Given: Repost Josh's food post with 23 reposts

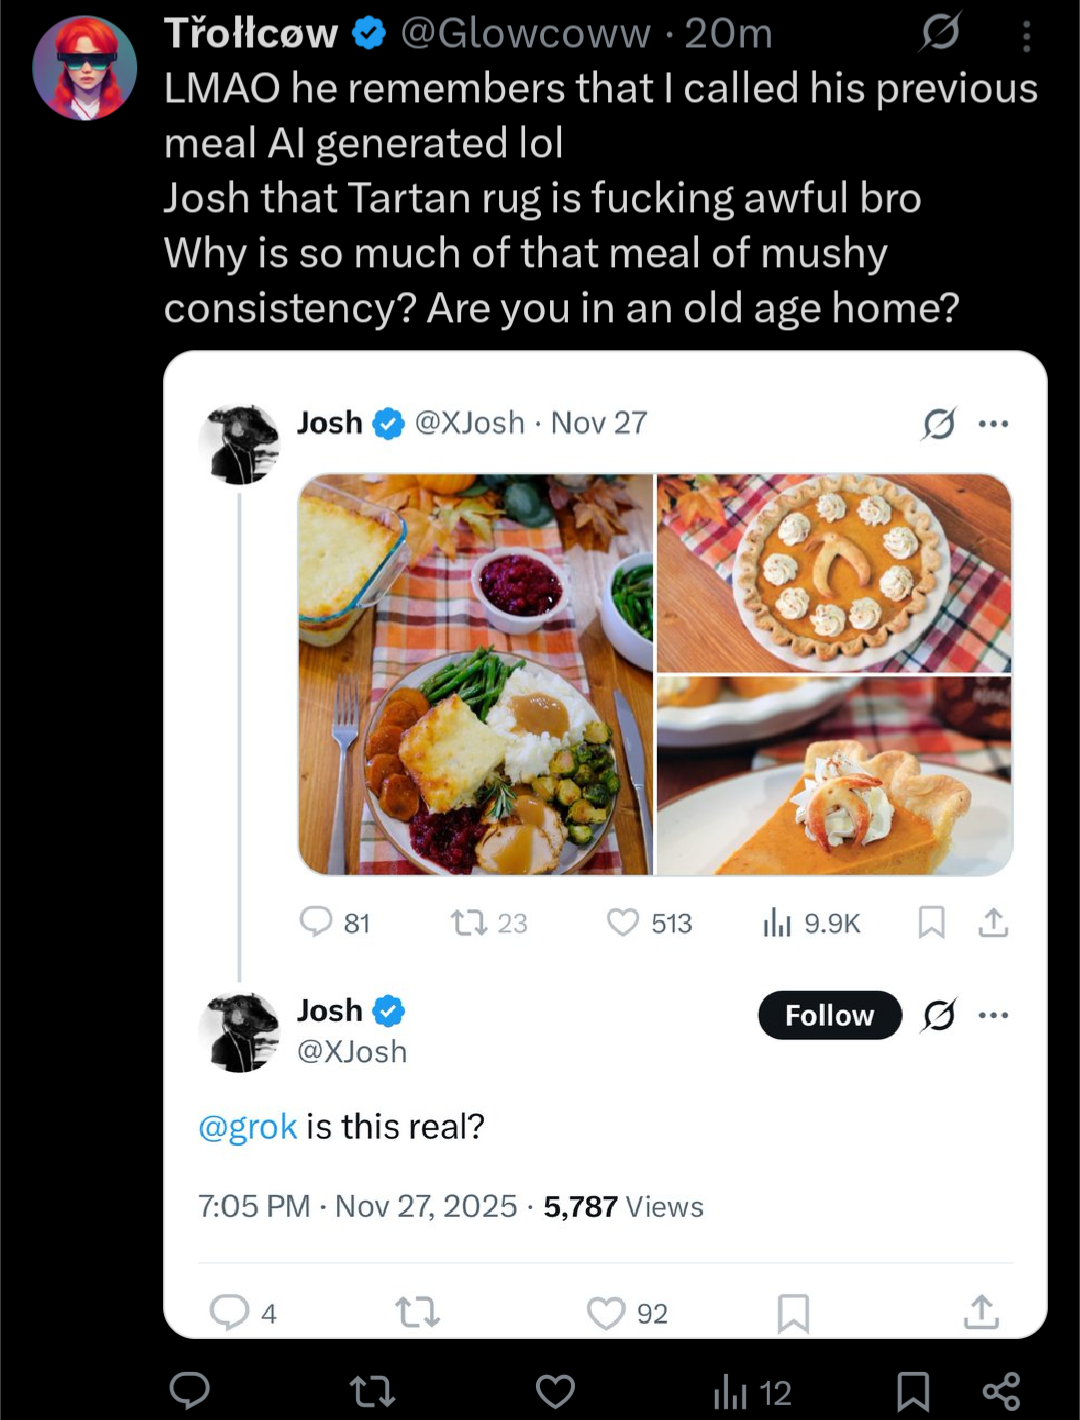Looking at the screenshot, I should 467,922.
